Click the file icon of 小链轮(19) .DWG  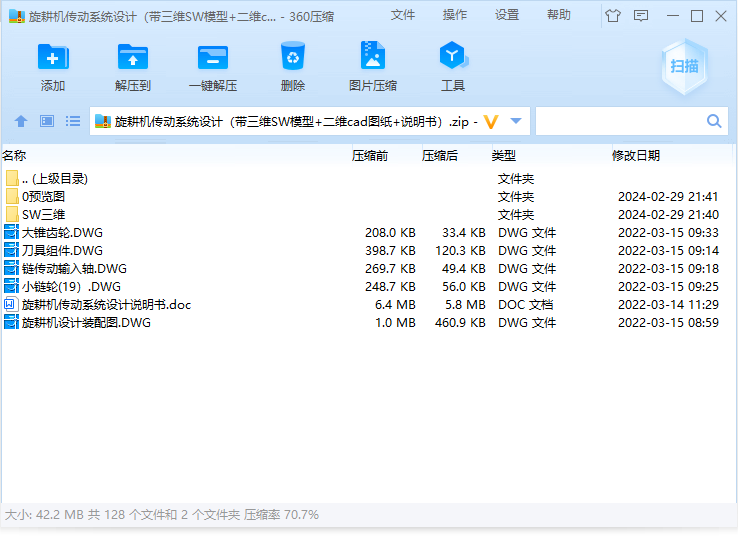(11, 286)
